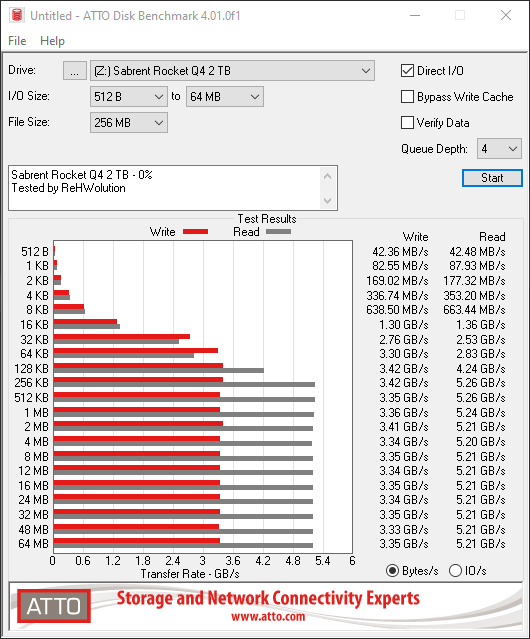Select the Bytes/s radio button
The height and width of the screenshot is (639, 530).
click(x=392, y=571)
